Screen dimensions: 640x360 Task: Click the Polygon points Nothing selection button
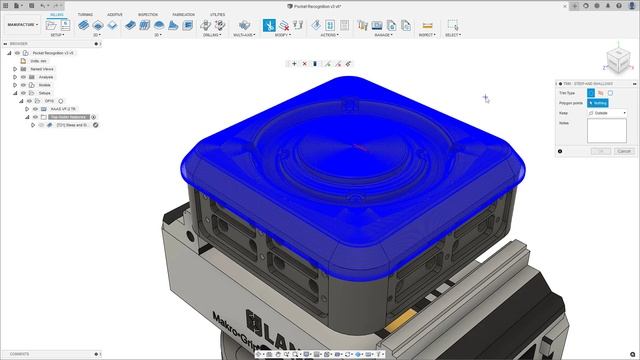click(598, 103)
